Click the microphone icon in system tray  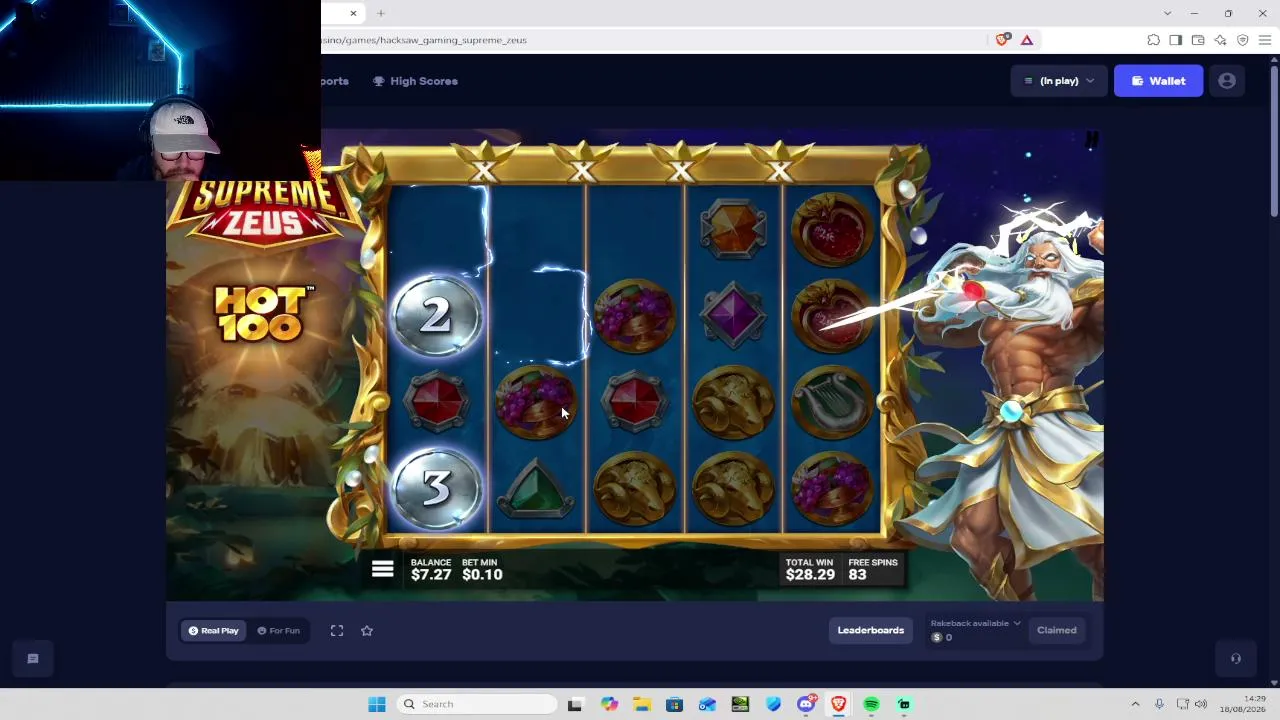coord(1159,704)
